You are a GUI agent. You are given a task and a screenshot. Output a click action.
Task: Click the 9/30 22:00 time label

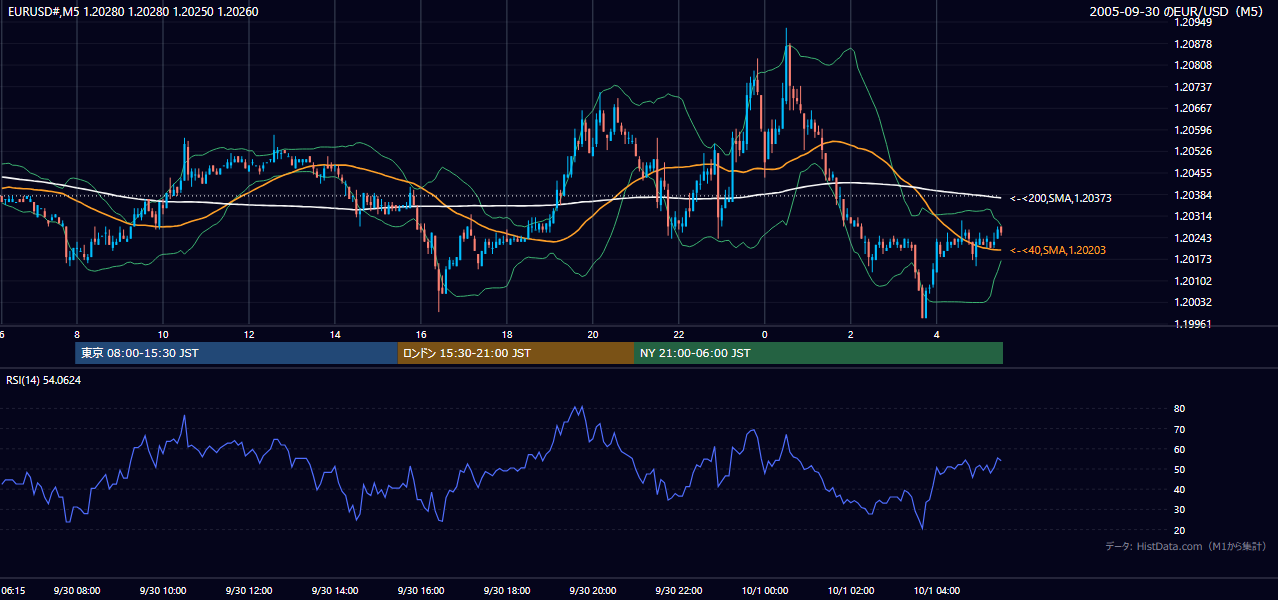pos(679,591)
